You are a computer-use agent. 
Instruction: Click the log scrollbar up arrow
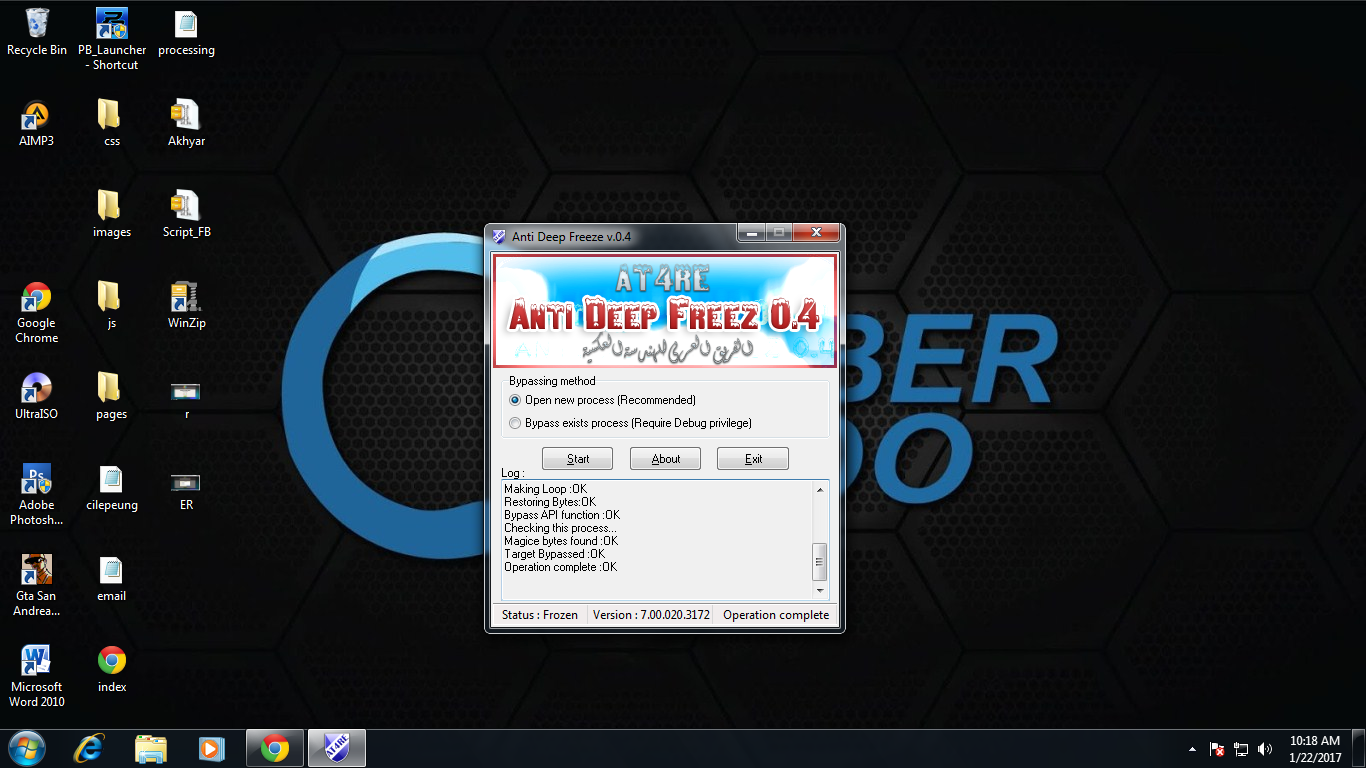820,490
